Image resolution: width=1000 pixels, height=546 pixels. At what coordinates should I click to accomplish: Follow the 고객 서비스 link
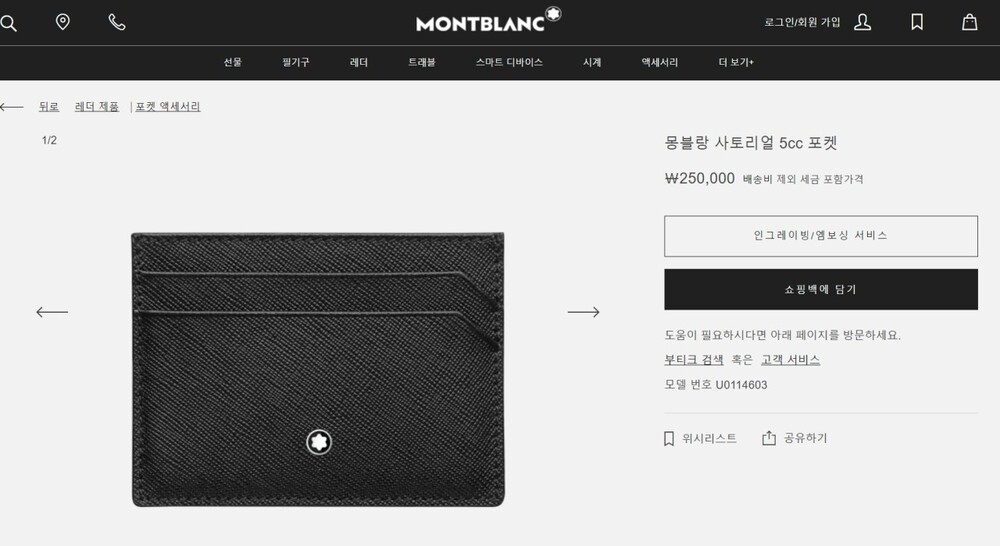pos(790,360)
